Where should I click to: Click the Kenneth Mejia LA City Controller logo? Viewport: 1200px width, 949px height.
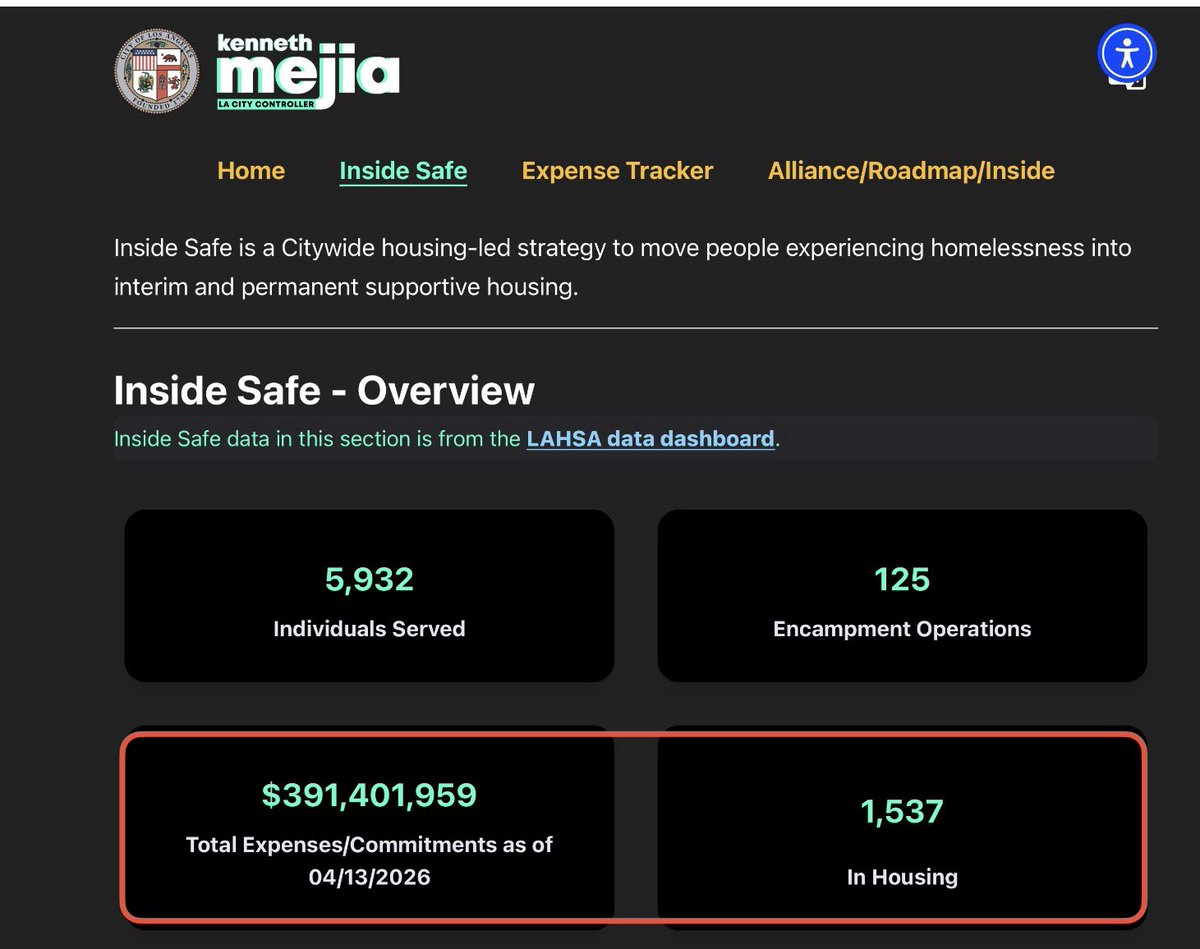[308, 73]
